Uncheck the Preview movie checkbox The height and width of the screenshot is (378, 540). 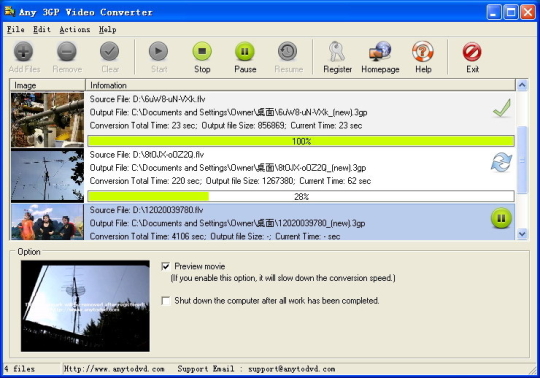pyautogui.click(x=166, y=266)
